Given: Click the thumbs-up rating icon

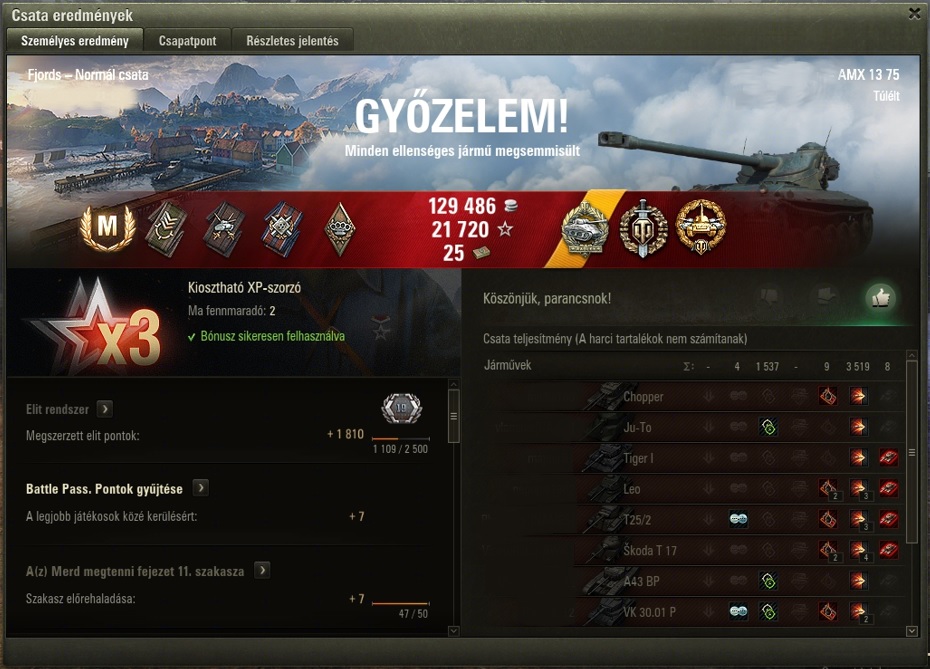Looking at the screenshot, I should (880, 298).
